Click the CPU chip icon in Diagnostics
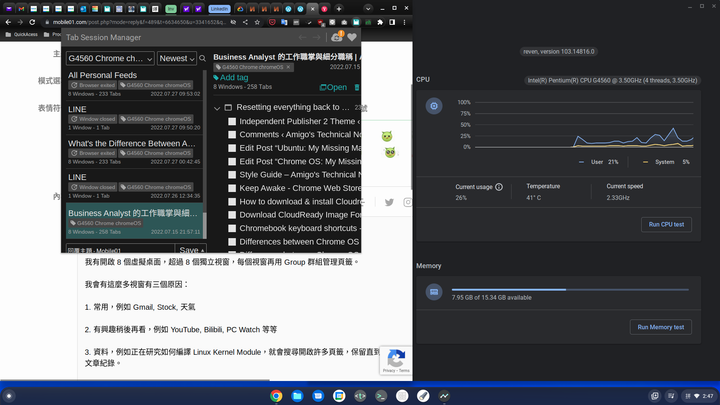 (x=434, y=106)
